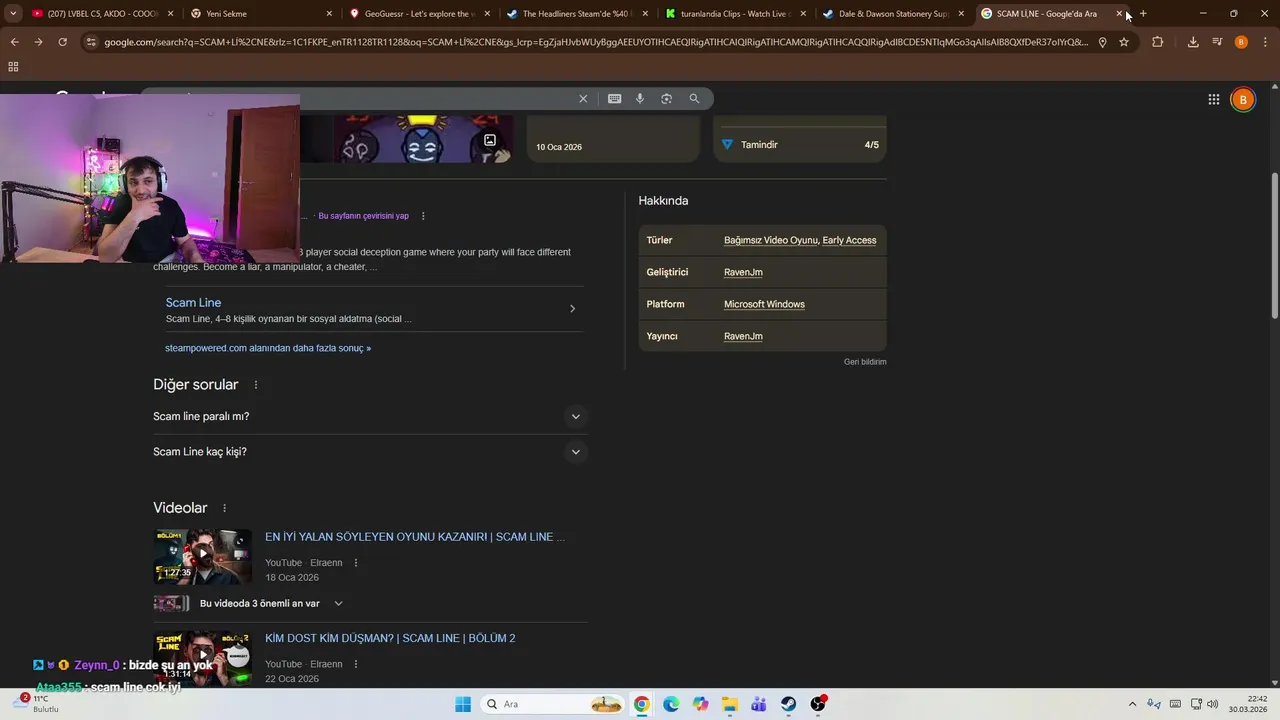Screen dimensions: 1280x720
Task: Open the Chrome extensions puzzle icon
Action: (1157, 42)
